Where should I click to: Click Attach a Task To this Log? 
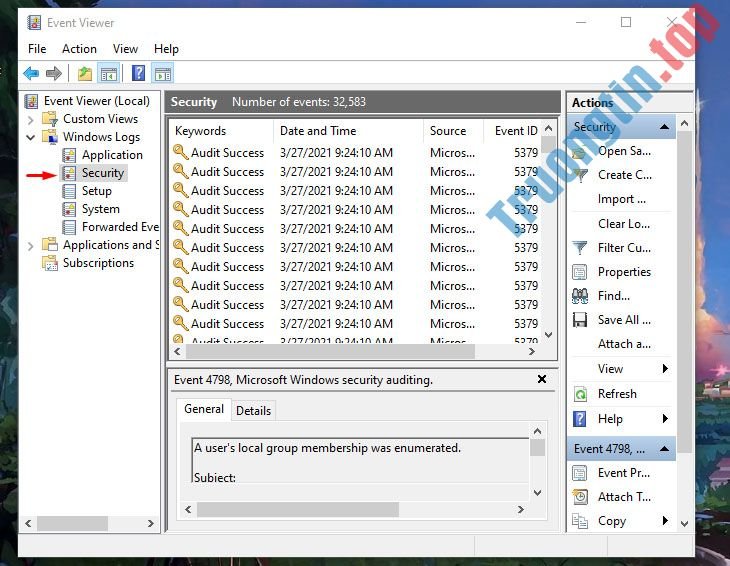(624, 344)
